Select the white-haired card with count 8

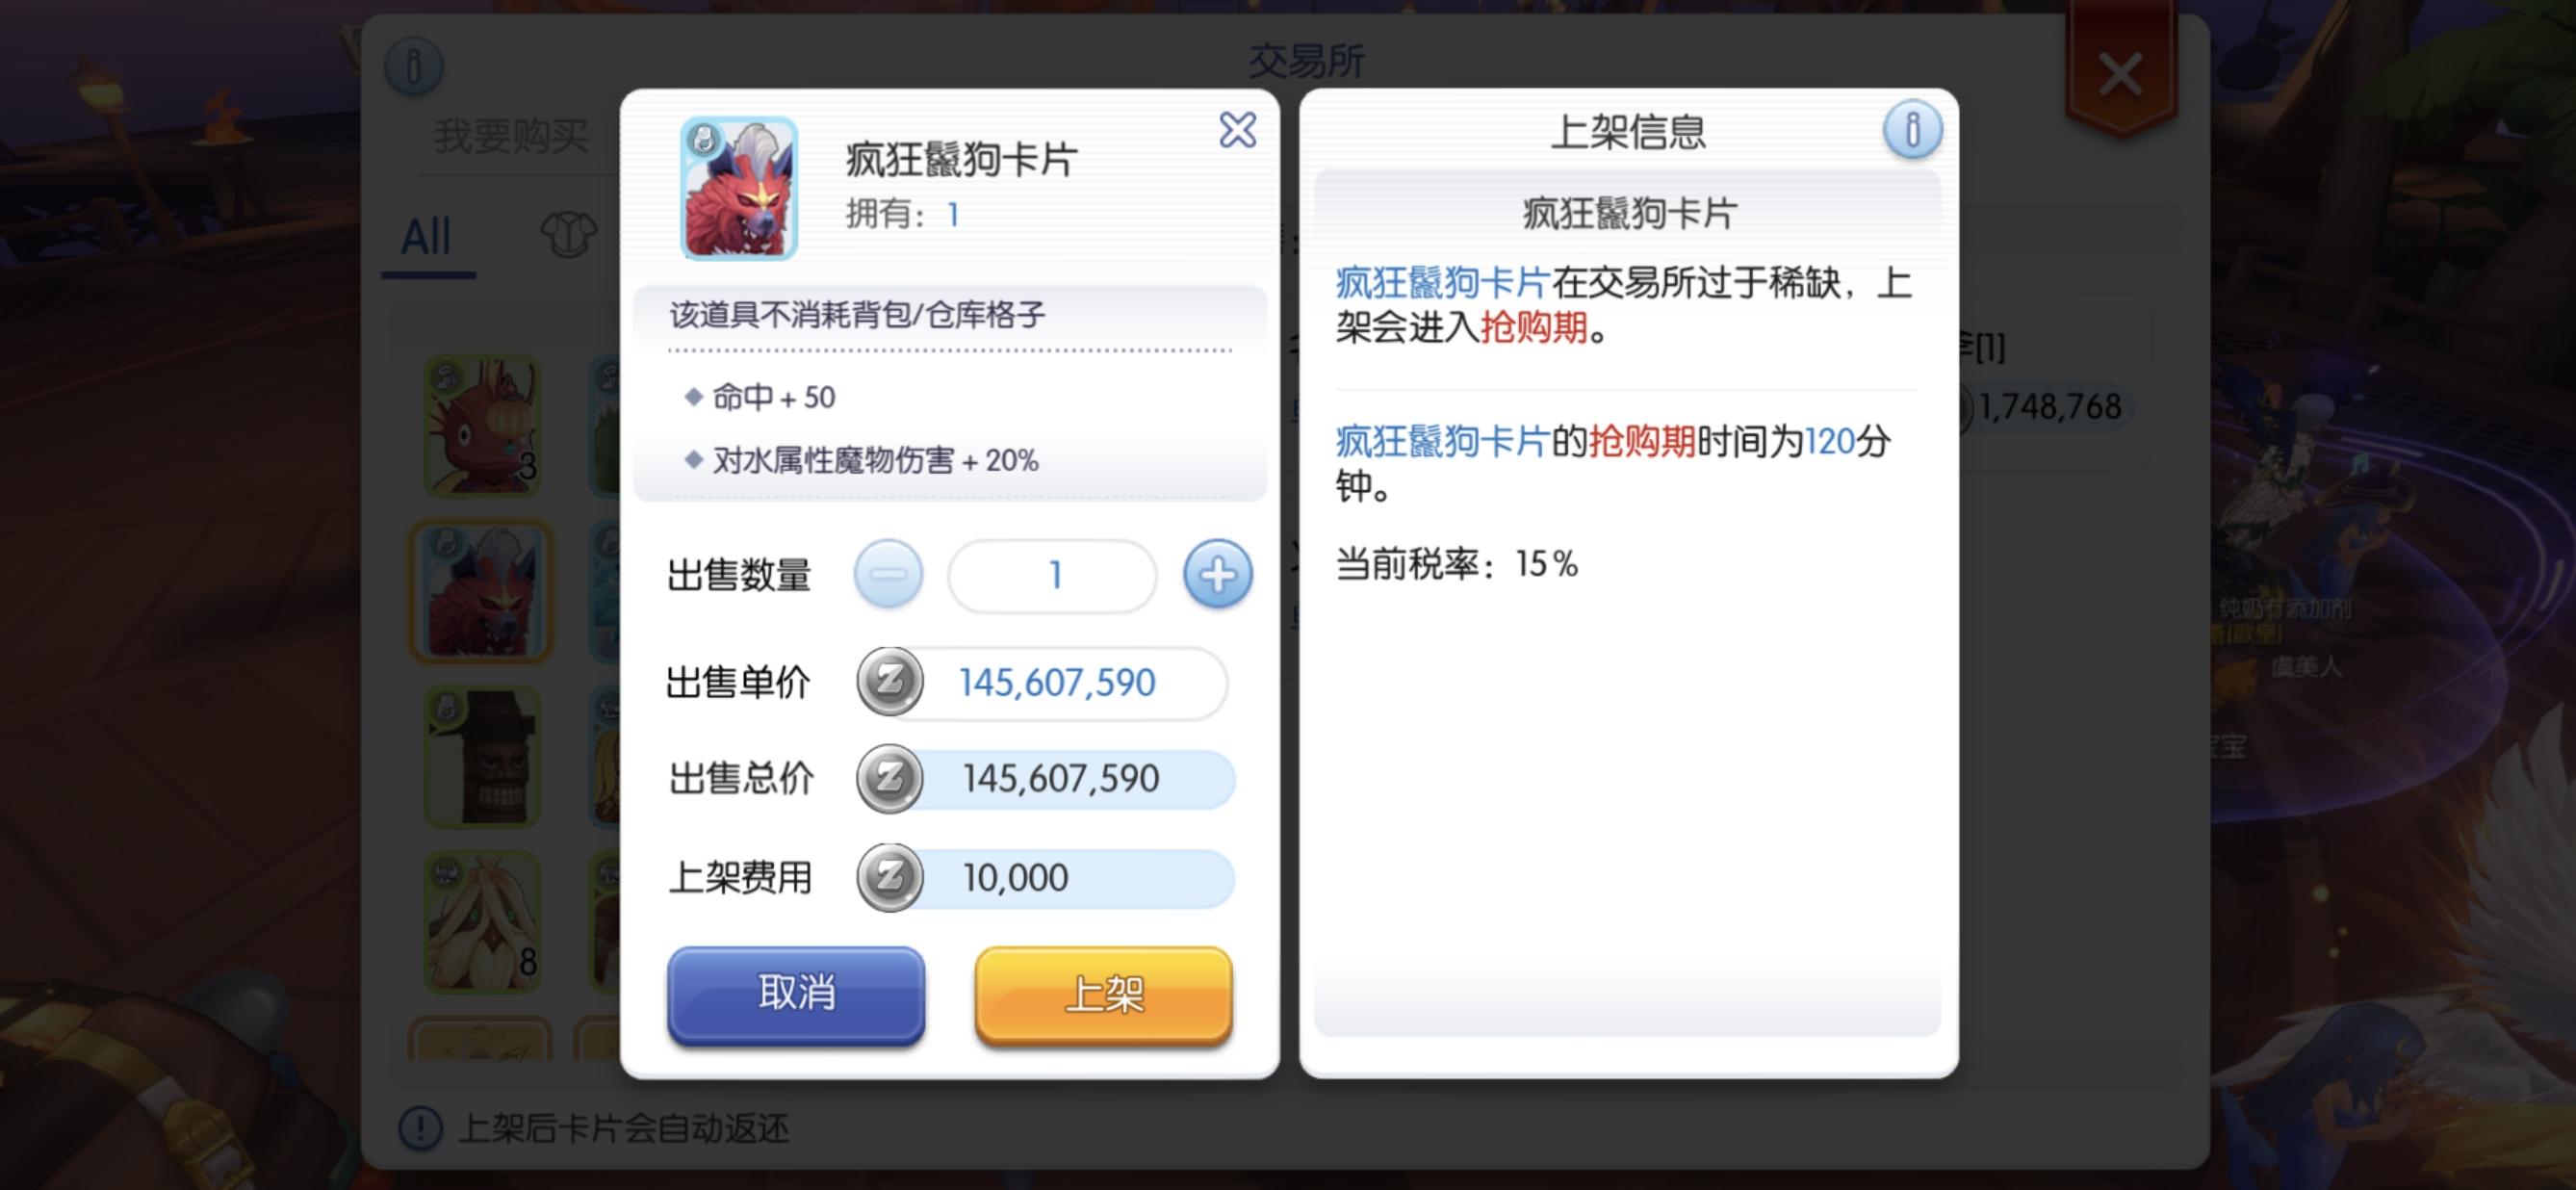(482, 922)
